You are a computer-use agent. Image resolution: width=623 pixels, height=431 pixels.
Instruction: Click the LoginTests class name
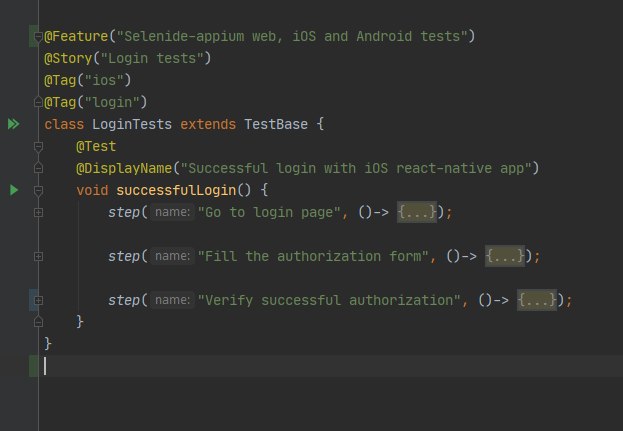coord(132,124)
